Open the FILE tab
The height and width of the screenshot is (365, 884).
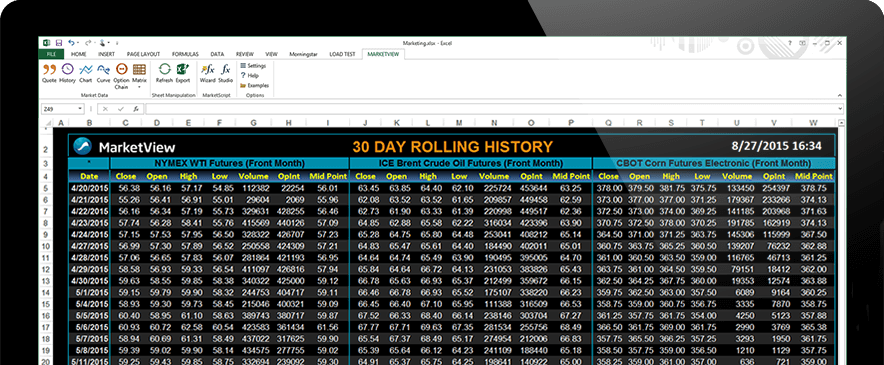click(x=51, y=54)
